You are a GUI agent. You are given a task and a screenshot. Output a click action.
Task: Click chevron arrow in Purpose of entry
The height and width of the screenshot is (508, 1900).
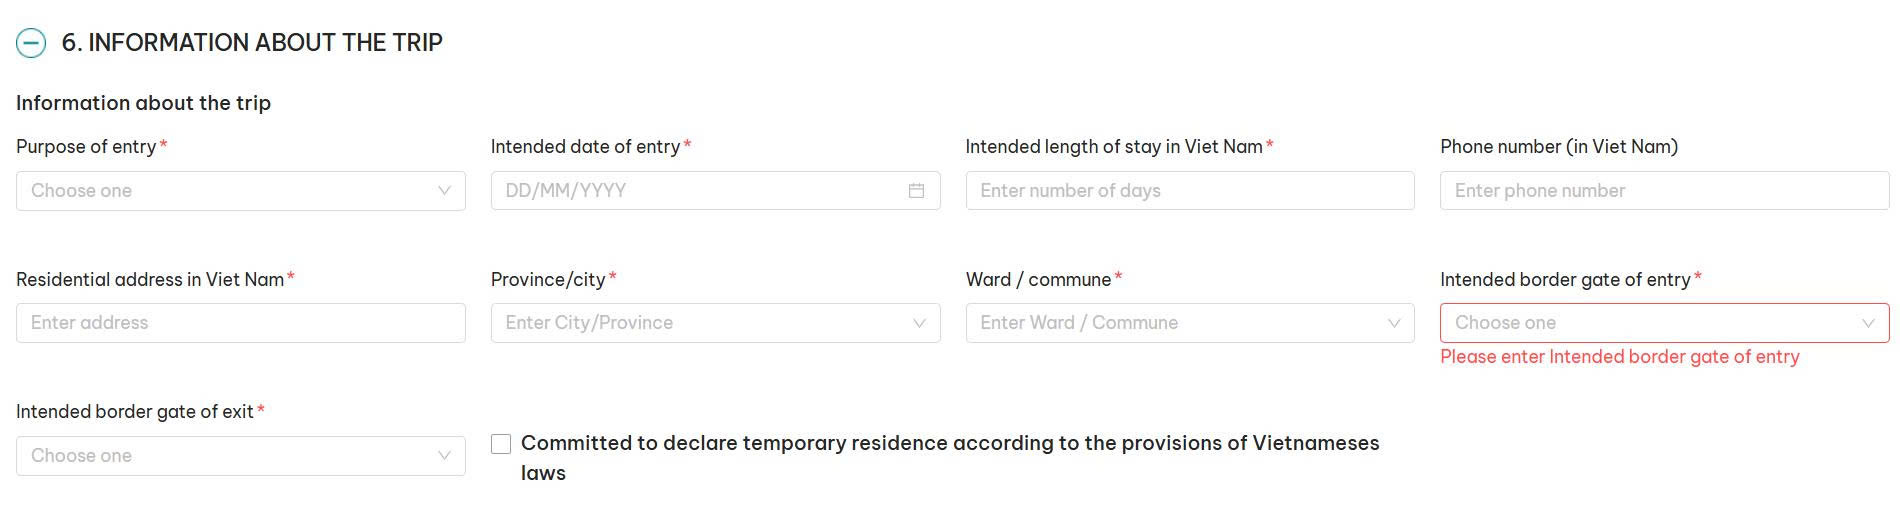pyautogui.click(x=444, y=191)
